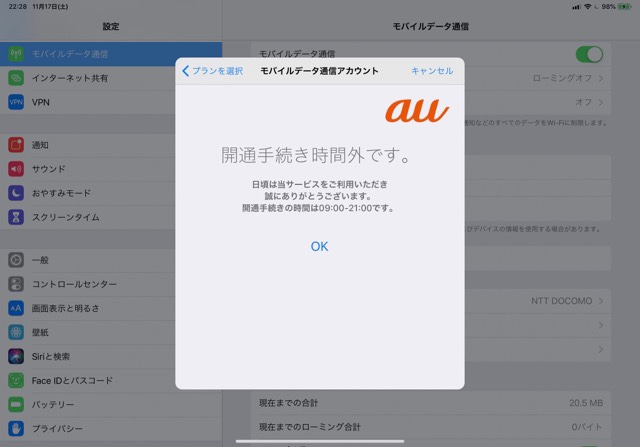Tap the Wi-Fi status bar icon

(x=588, y=7)
